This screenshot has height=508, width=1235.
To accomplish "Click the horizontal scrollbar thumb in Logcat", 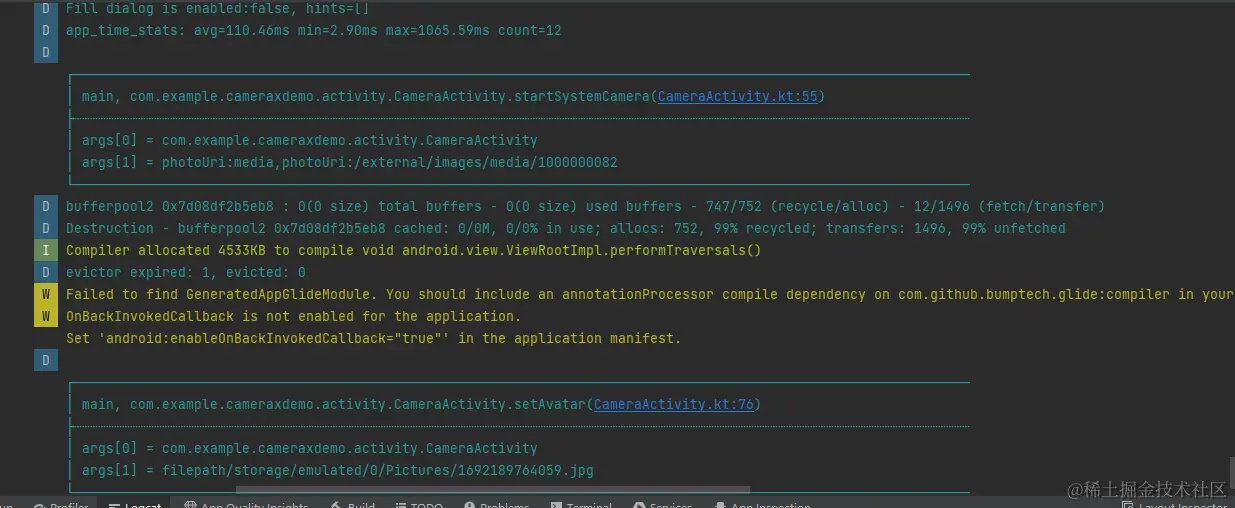I will point(493,490).
